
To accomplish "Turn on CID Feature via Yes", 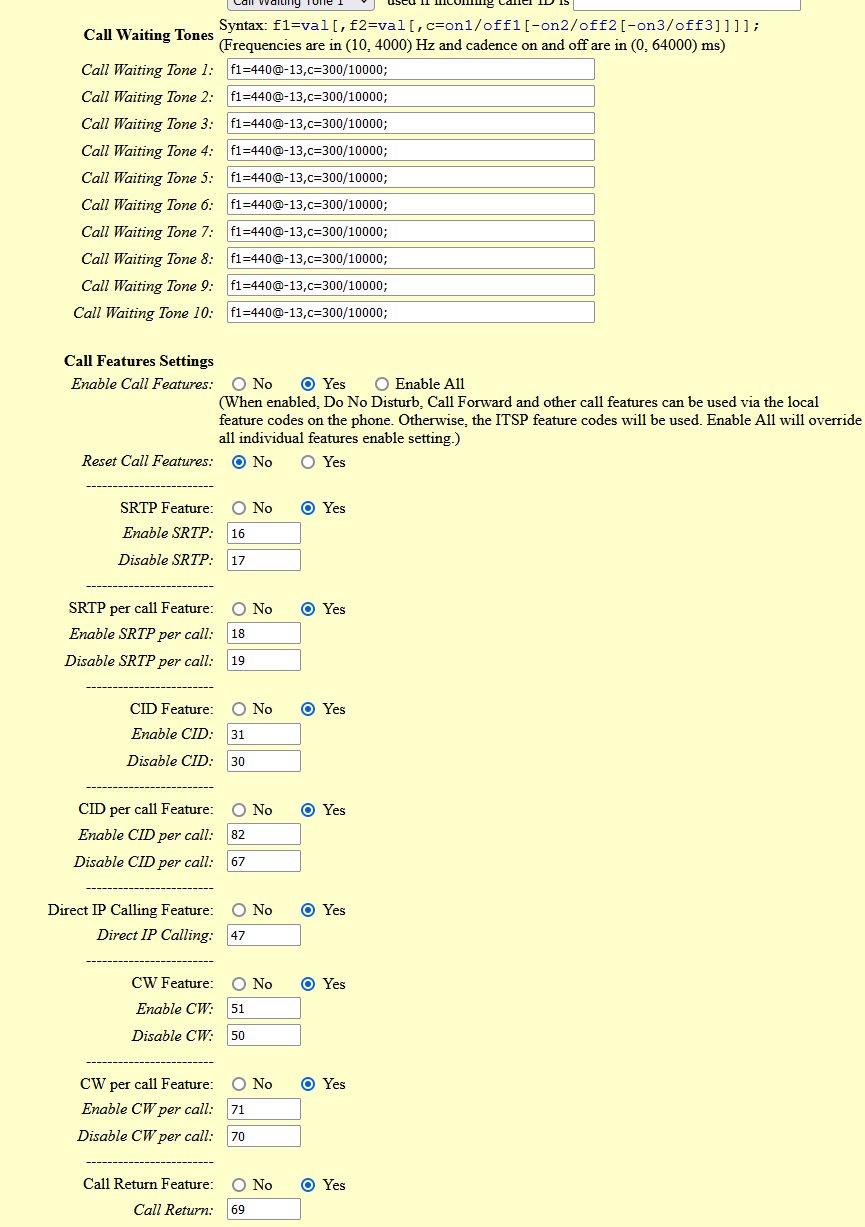I will click(x=309, y=709).
